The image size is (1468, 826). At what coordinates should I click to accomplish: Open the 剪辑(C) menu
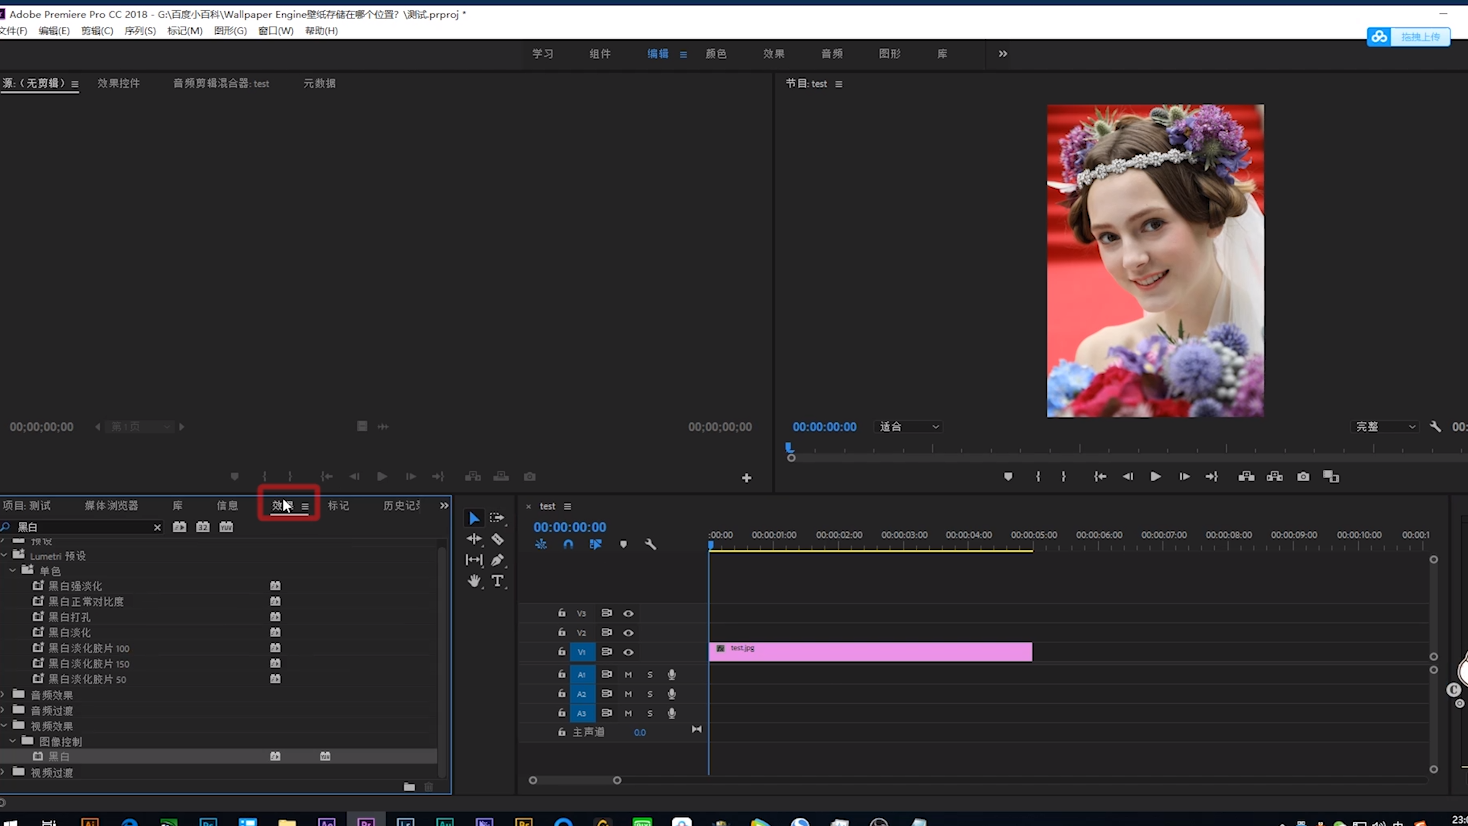coord(97,31)
